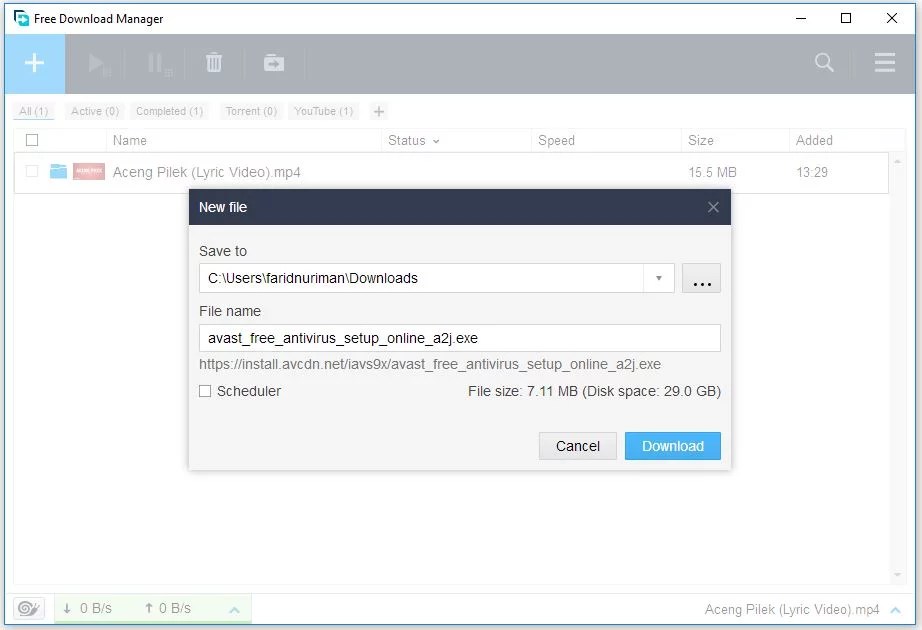Check the Aceng Pilek row checkbox
The height and width of the screenshot is (630, 922).
[32, 171]
